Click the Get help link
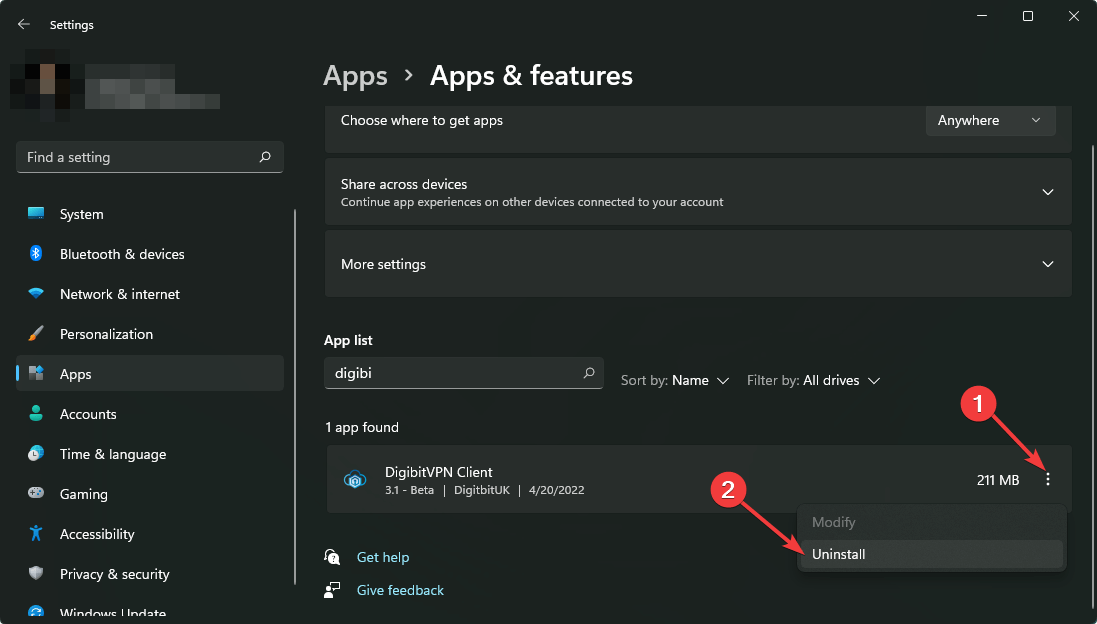 click(x=382, y=557)
